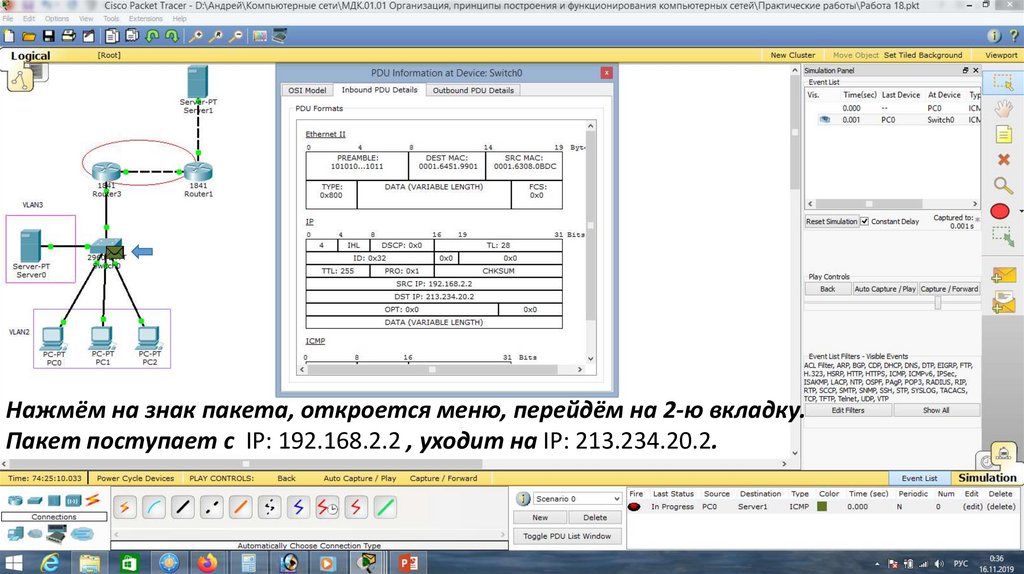Click the PDU dialog vertical scrollbar down arrow
1024x574 pixels.
pos(590,359)
